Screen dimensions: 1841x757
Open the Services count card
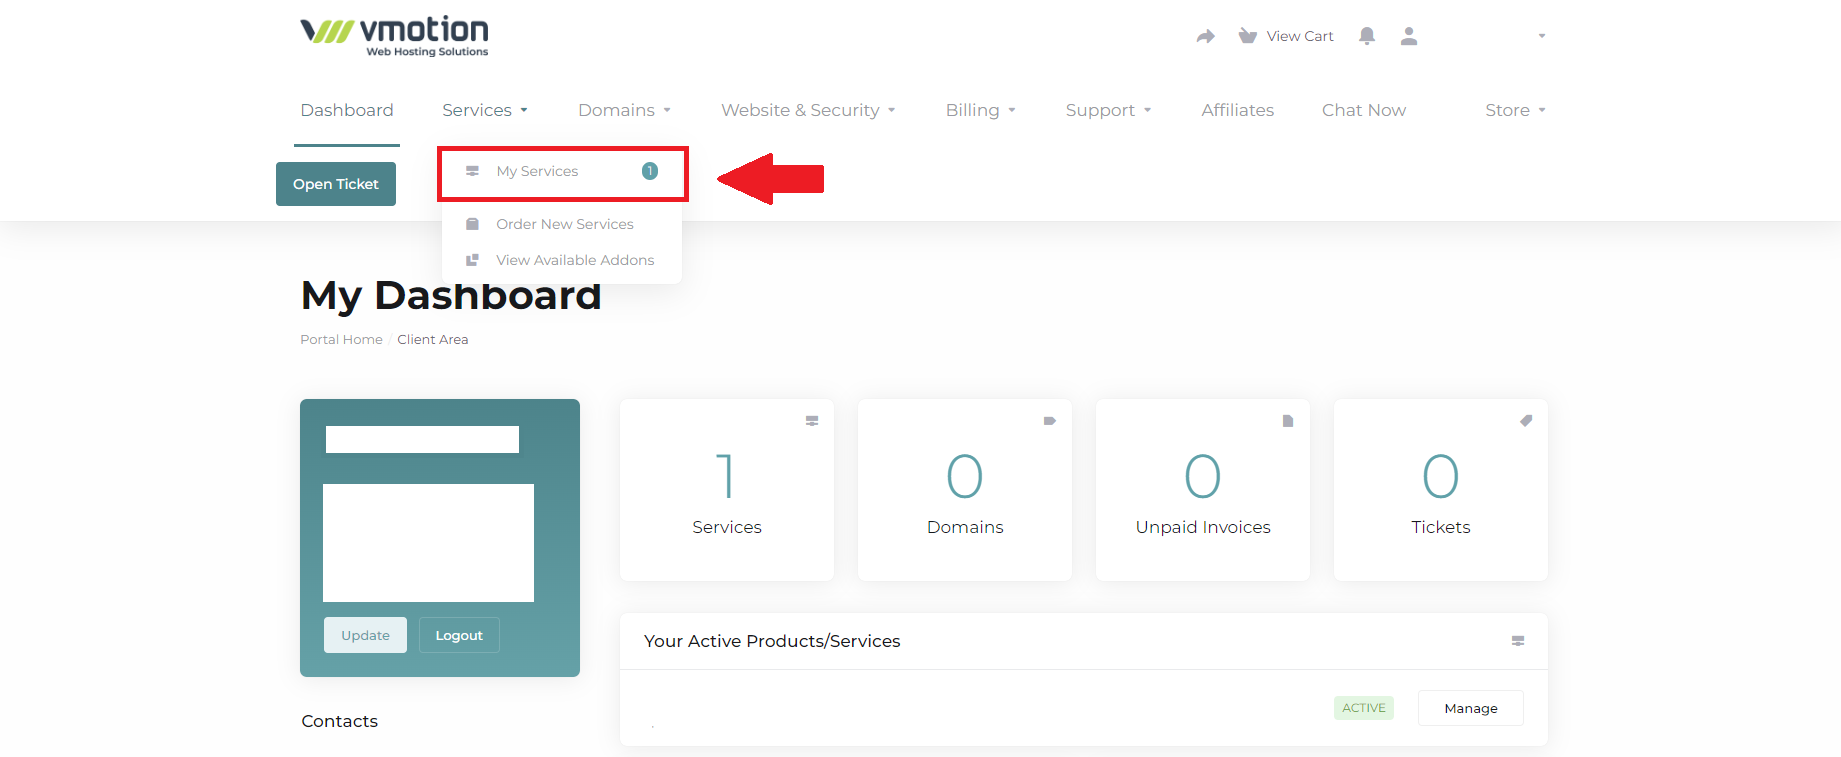coord(727,490)
